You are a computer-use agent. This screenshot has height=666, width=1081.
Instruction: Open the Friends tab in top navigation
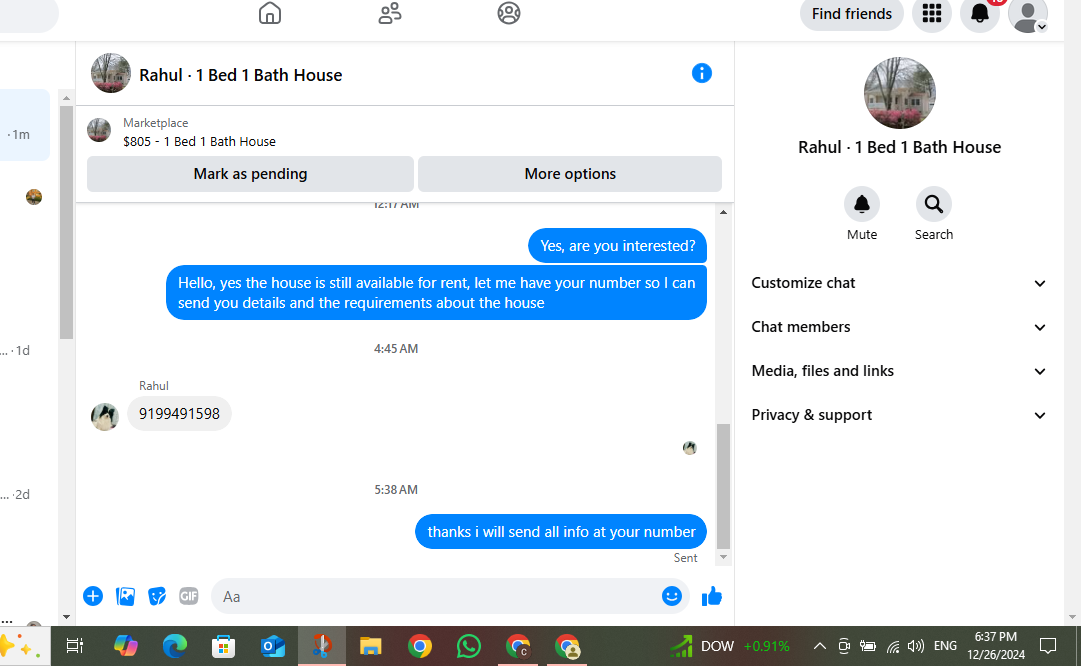click(x=390, y=13)
